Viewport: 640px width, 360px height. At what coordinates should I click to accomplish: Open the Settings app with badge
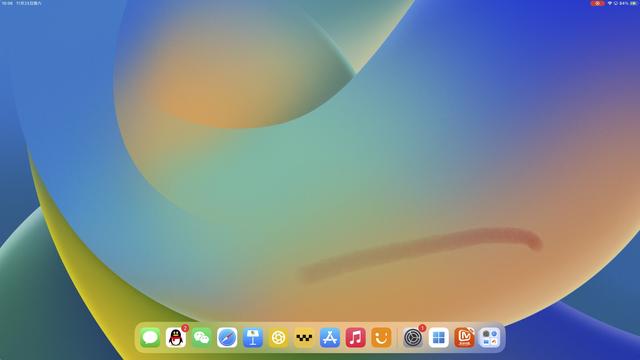coord(413,338)
